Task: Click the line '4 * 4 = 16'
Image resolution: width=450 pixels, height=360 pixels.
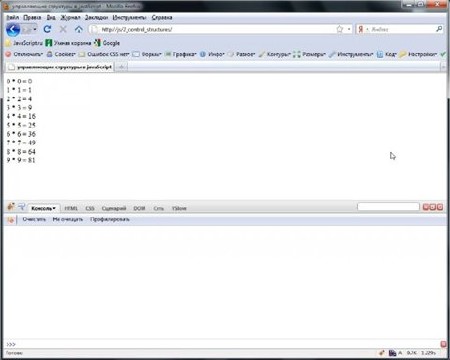Action: coord(21,116)
